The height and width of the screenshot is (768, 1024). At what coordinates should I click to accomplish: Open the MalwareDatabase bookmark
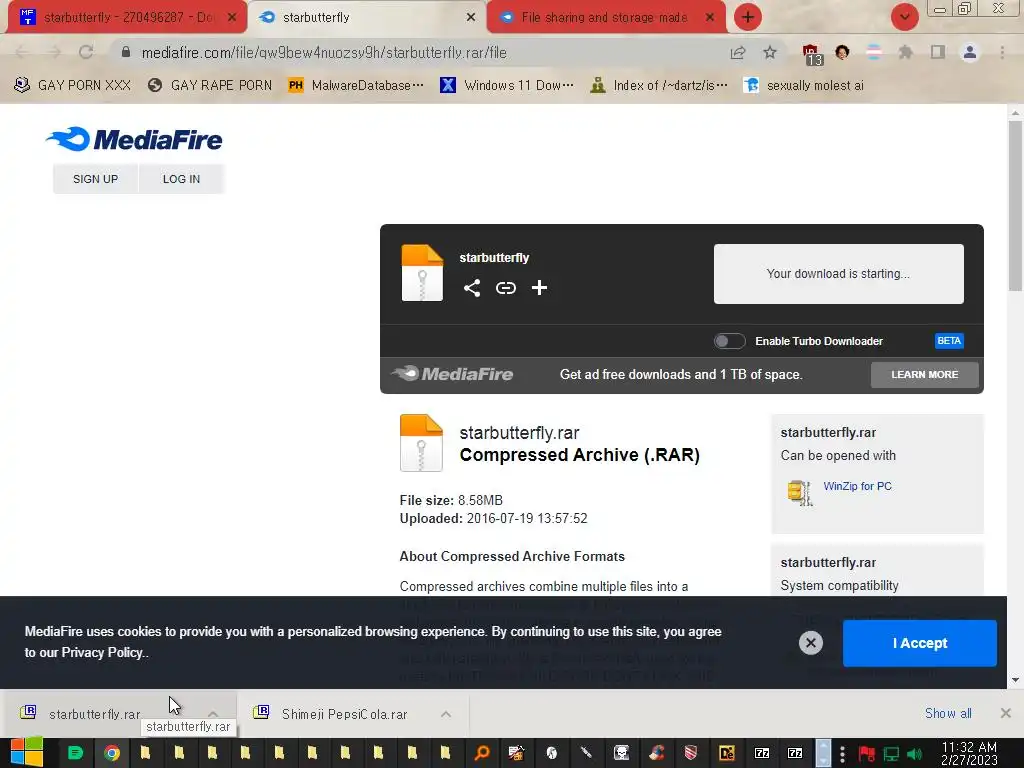point(356,86)
